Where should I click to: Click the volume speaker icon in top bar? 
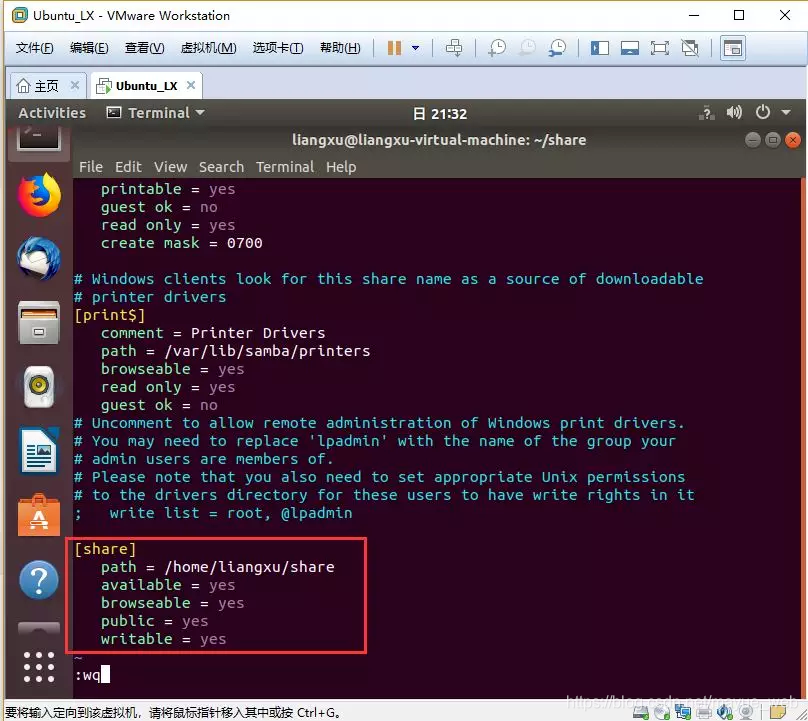click(x=734, y=112)
